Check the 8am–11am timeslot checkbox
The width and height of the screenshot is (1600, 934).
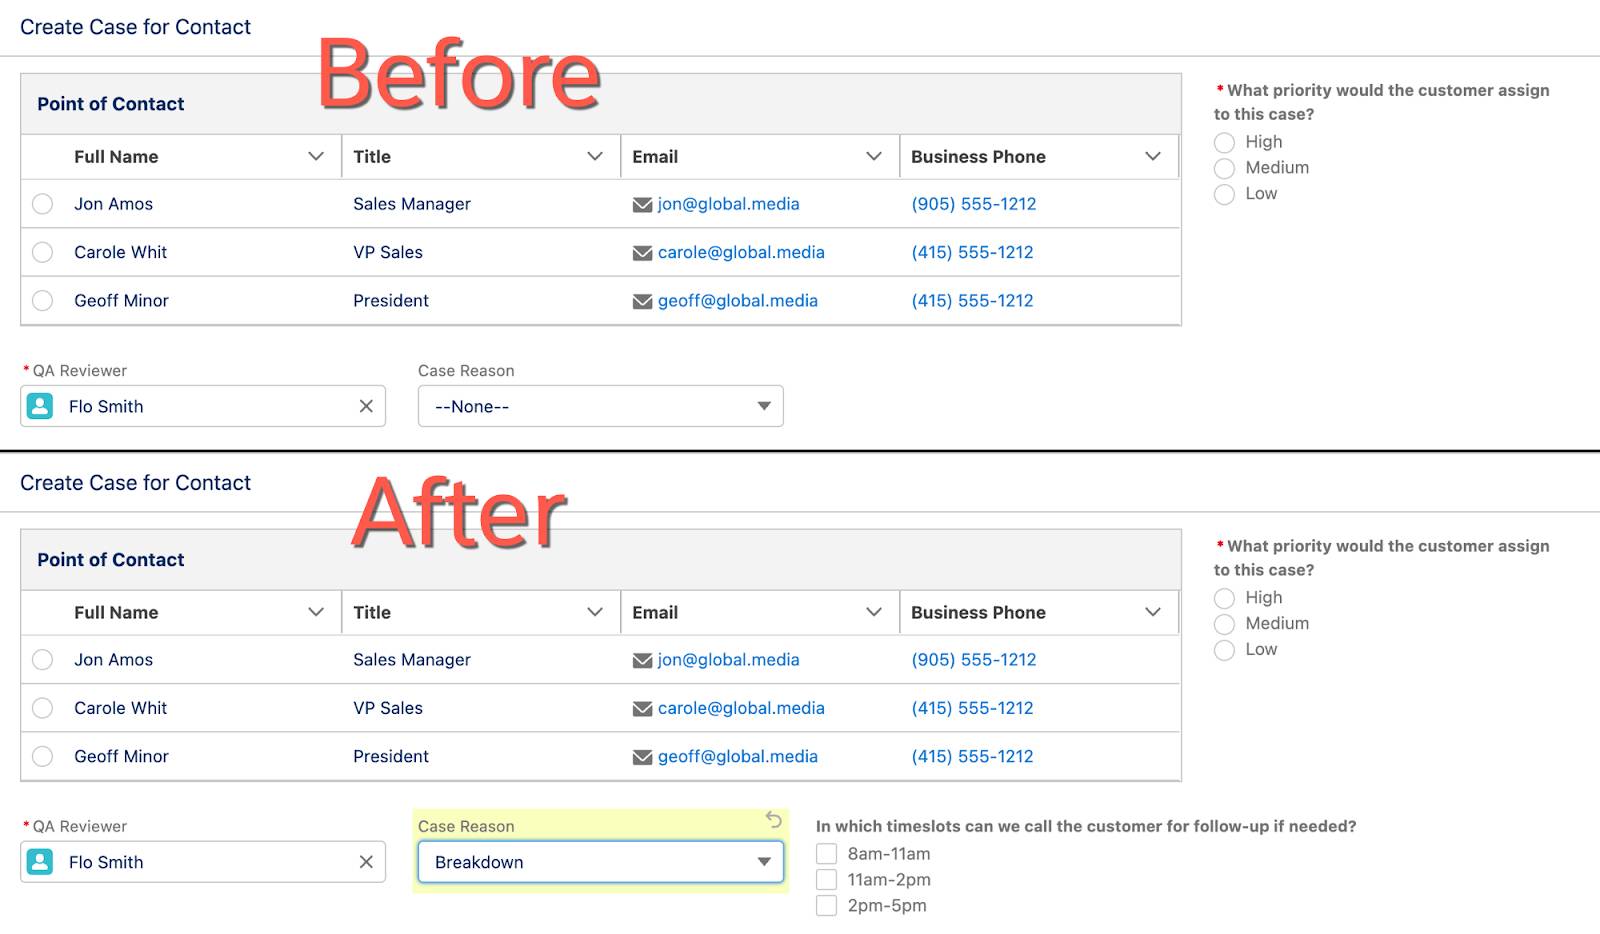826,853
